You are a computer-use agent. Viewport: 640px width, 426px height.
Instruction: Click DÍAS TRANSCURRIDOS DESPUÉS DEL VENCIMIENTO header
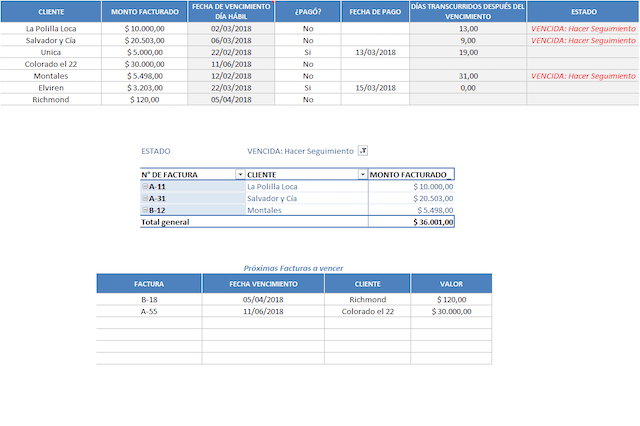click(x=468, y=11)
